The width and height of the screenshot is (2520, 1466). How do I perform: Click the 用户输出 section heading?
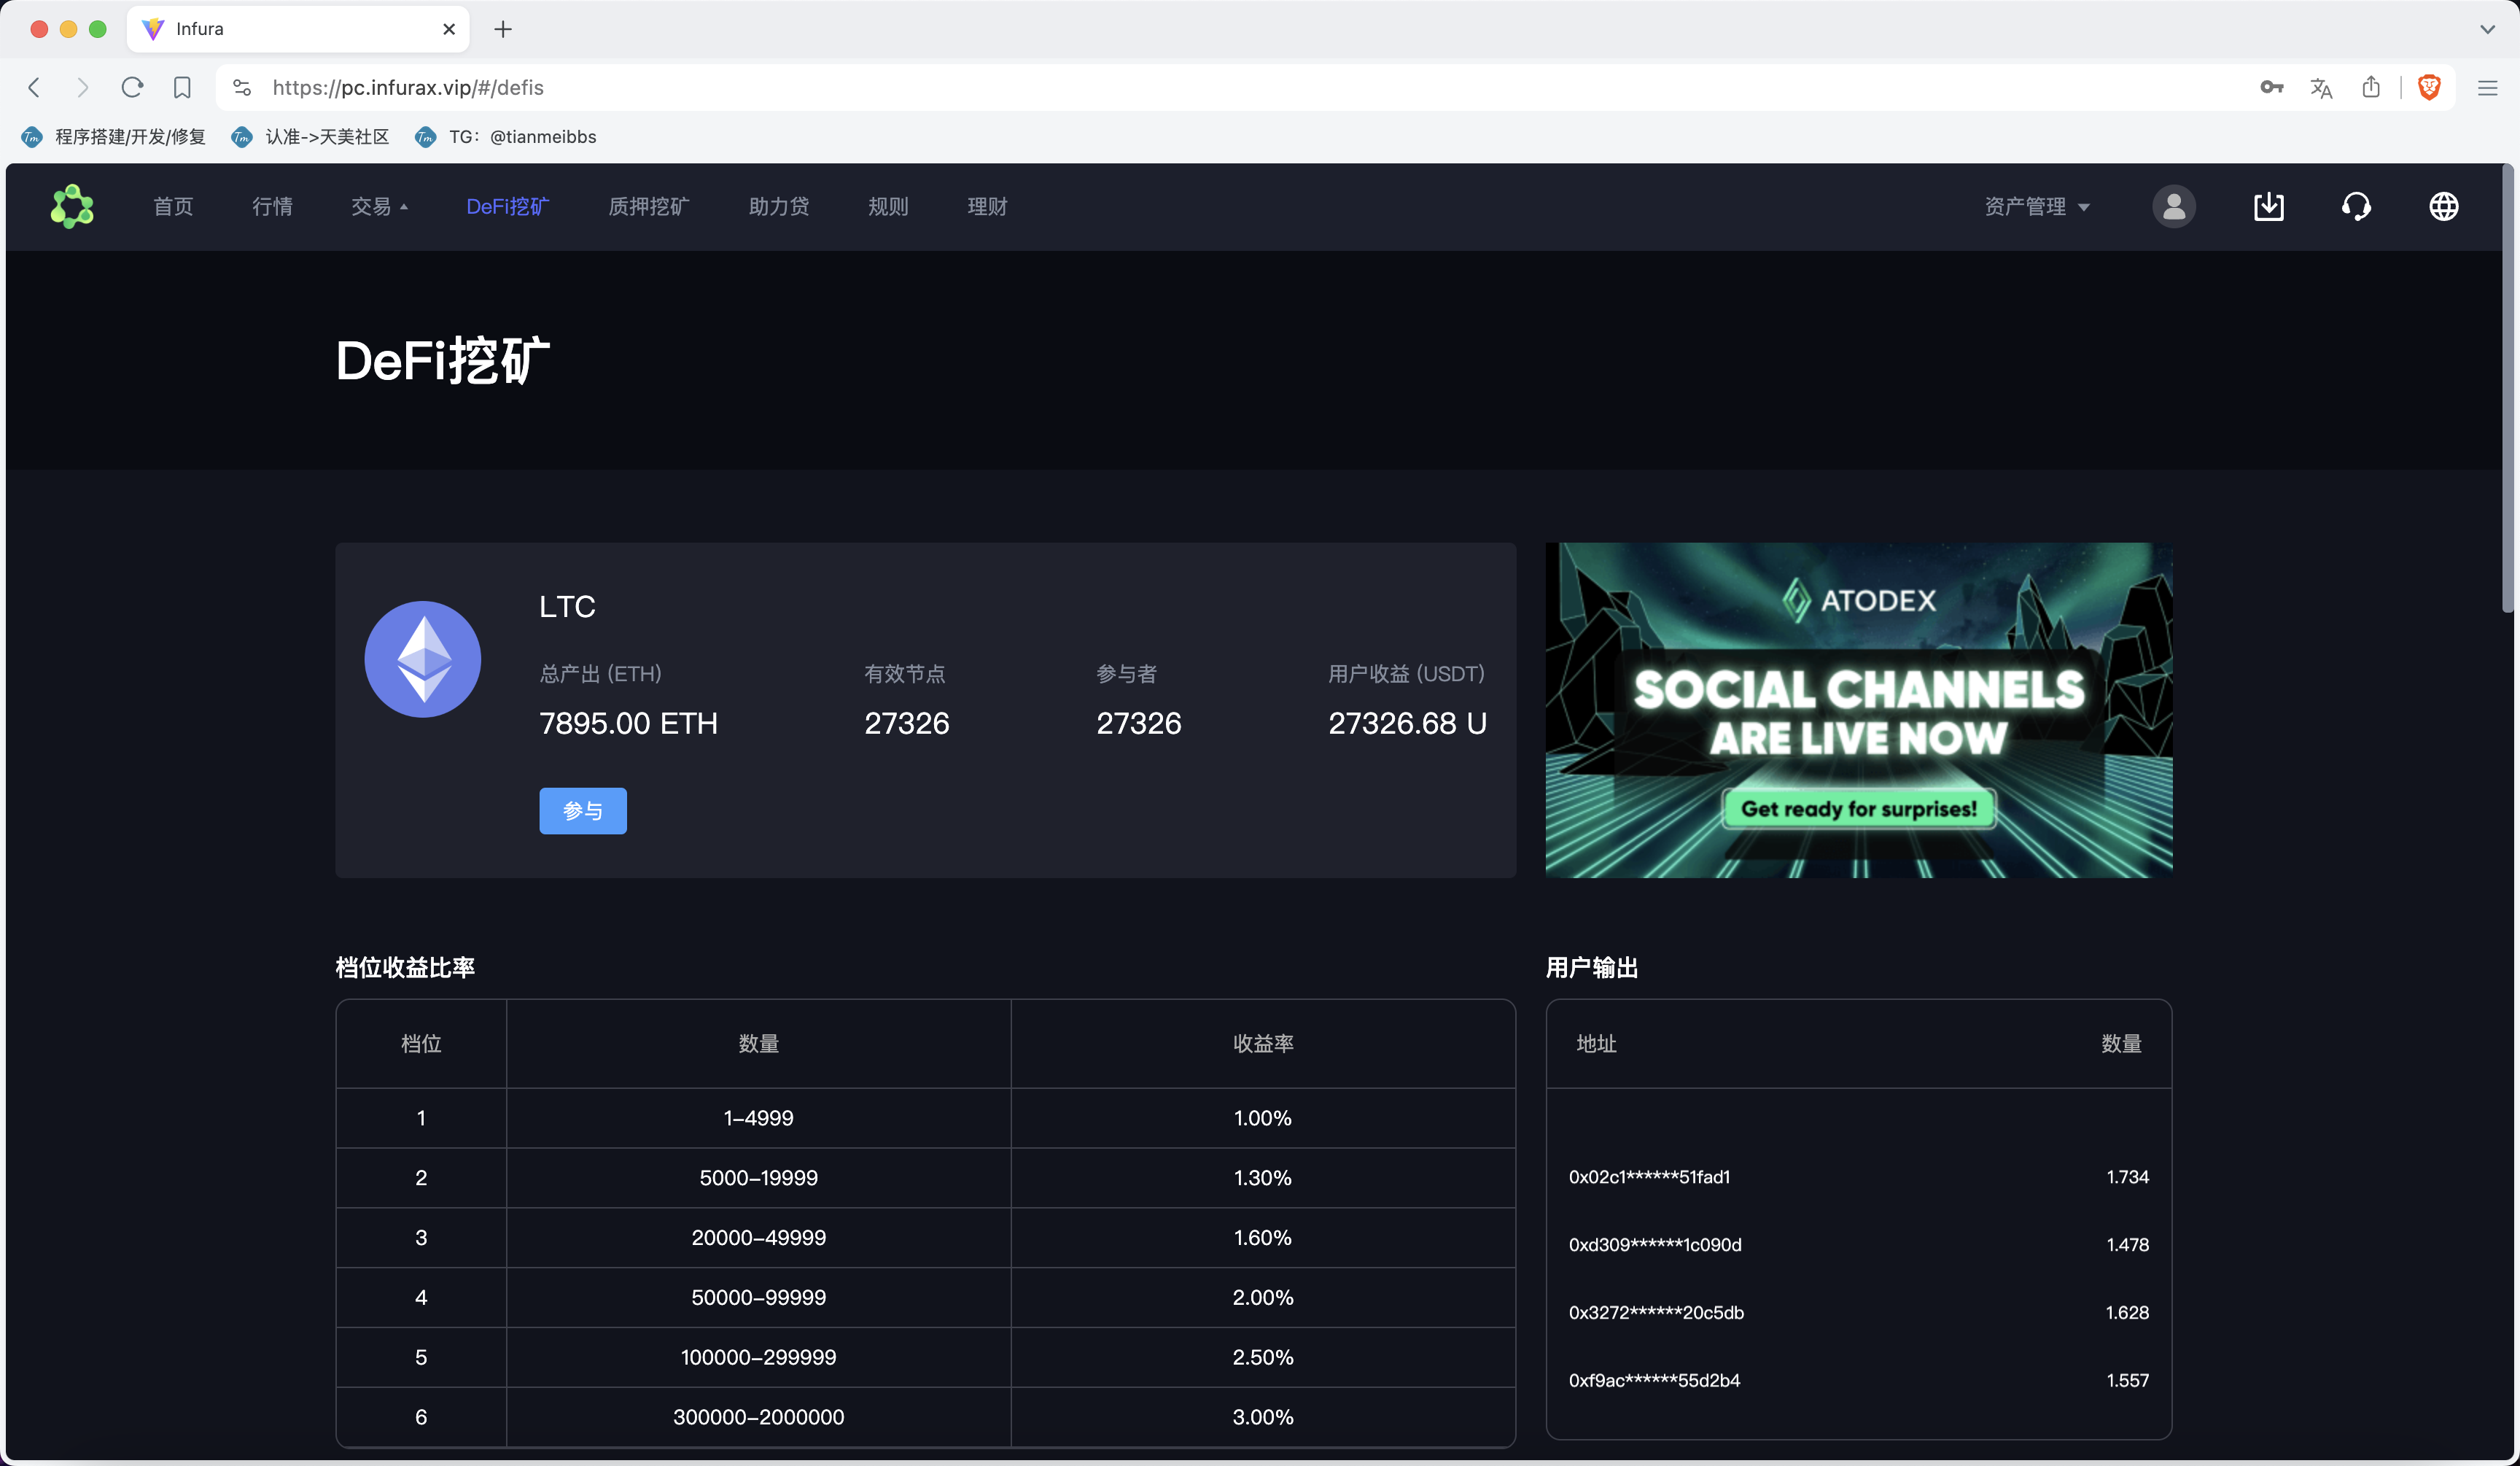pyautogui.click(x=1592, y=967)
